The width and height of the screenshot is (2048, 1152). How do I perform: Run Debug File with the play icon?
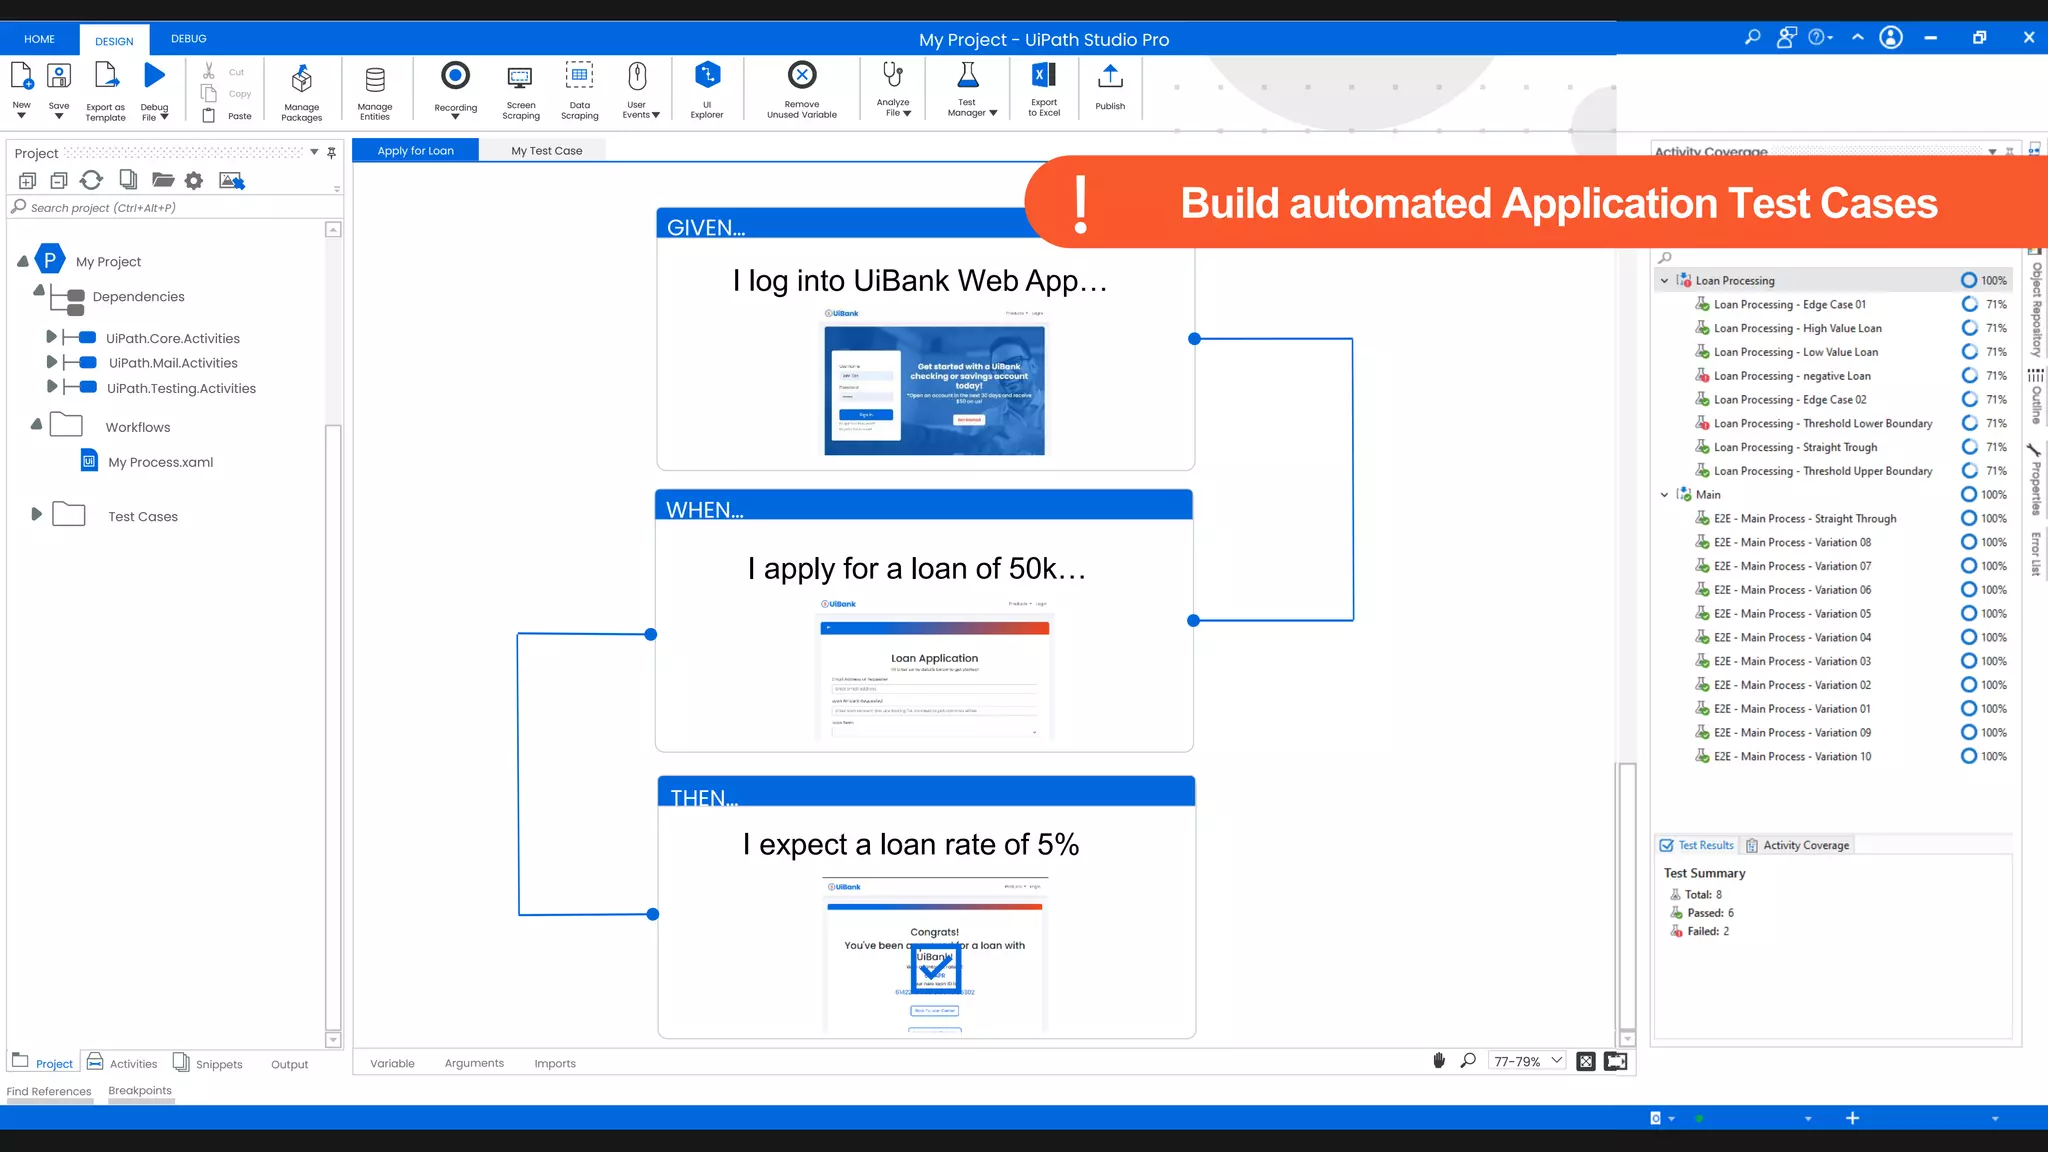click(154, 77)
